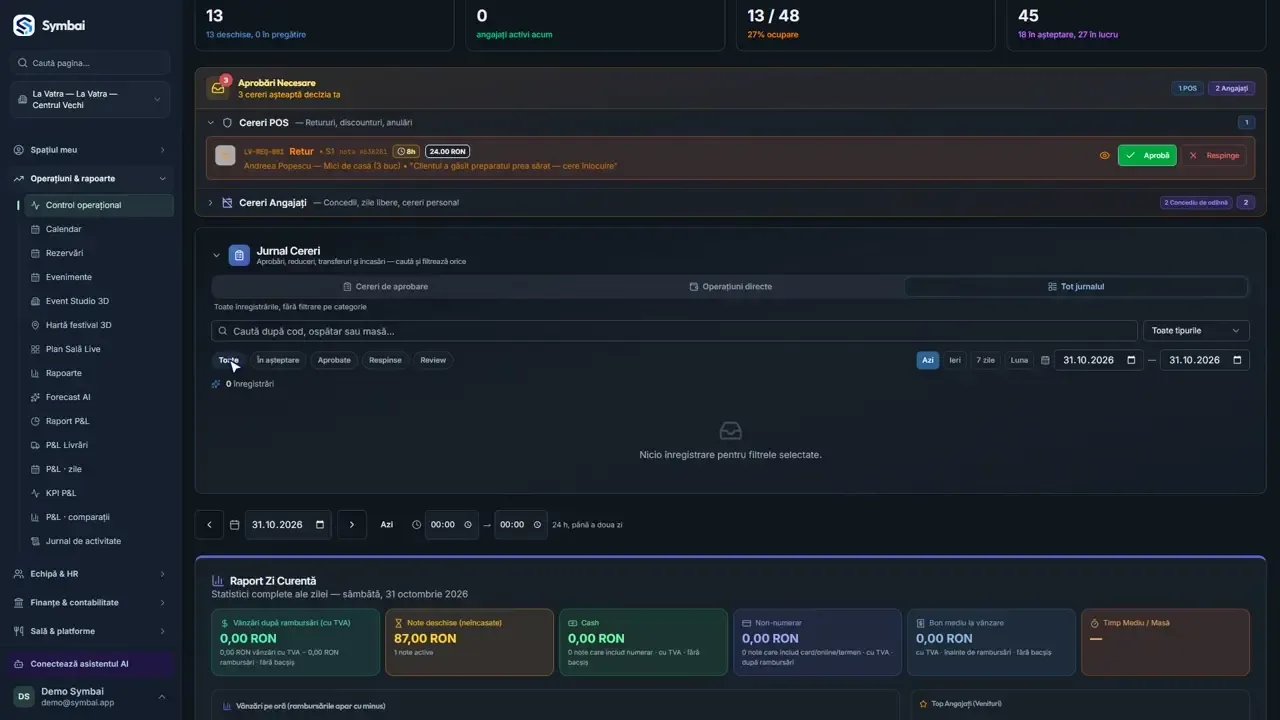Expand Finanțe & contabilitate section
The height and width of the screenshot is (720, 1280).
pos(90,603)
